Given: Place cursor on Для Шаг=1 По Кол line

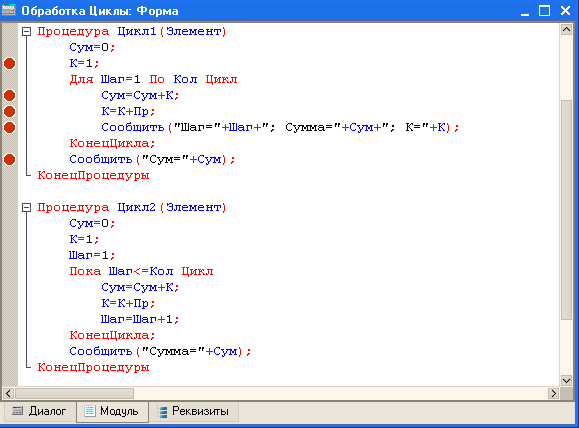Looking at the screenshot, I should point(153,79).
